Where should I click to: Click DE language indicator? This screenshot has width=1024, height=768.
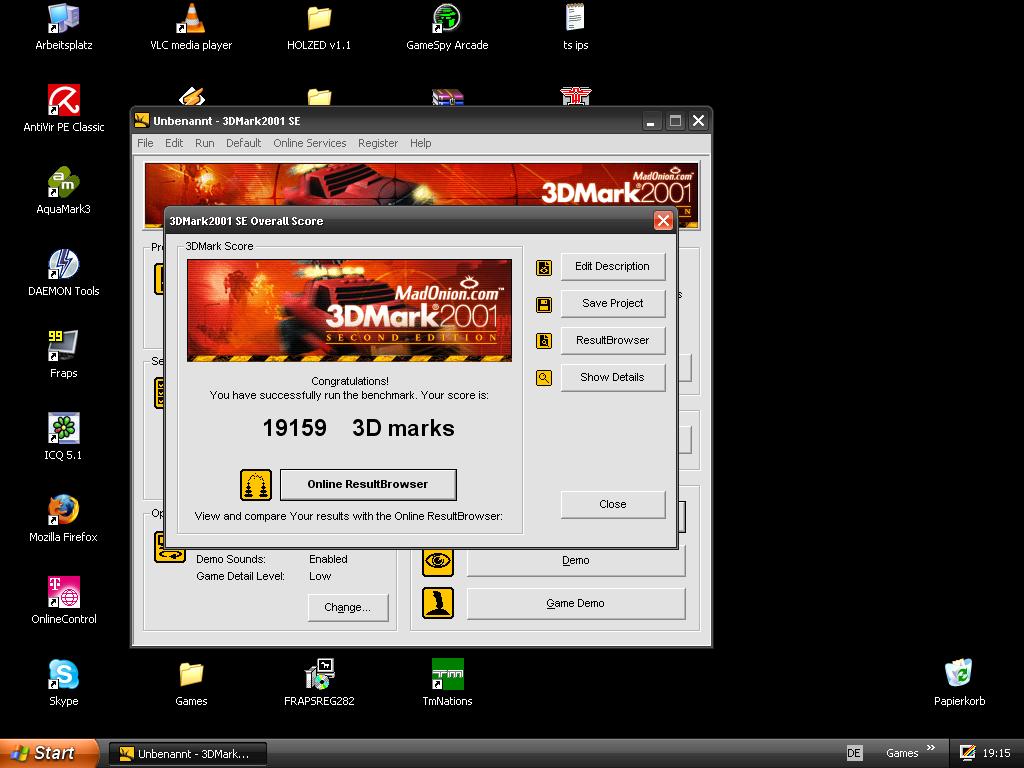(853, 753)
